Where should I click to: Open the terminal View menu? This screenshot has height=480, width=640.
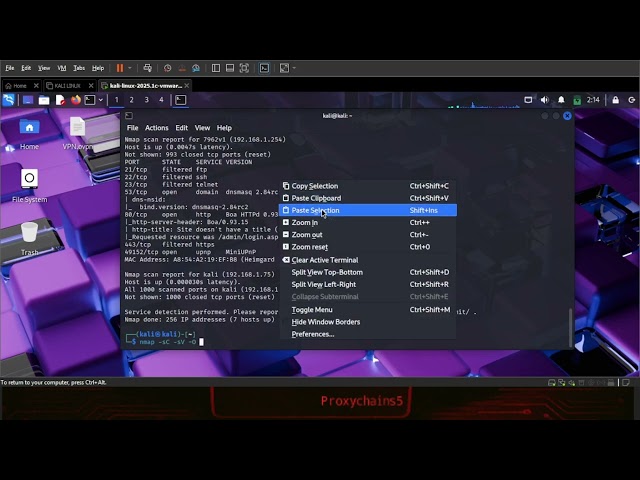[202, 128]
